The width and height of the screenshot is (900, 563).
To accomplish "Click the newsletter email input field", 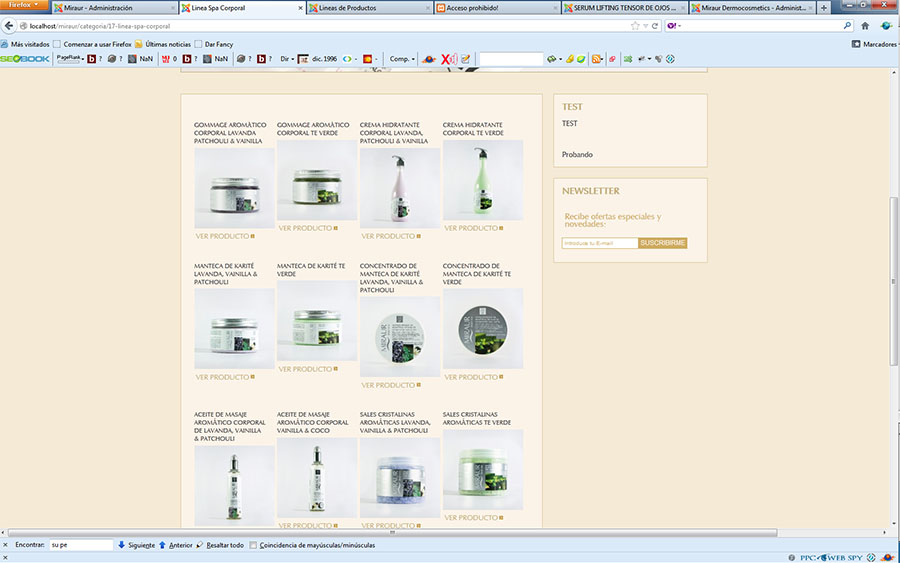I will pyautogui.click(x=600, y=243).
